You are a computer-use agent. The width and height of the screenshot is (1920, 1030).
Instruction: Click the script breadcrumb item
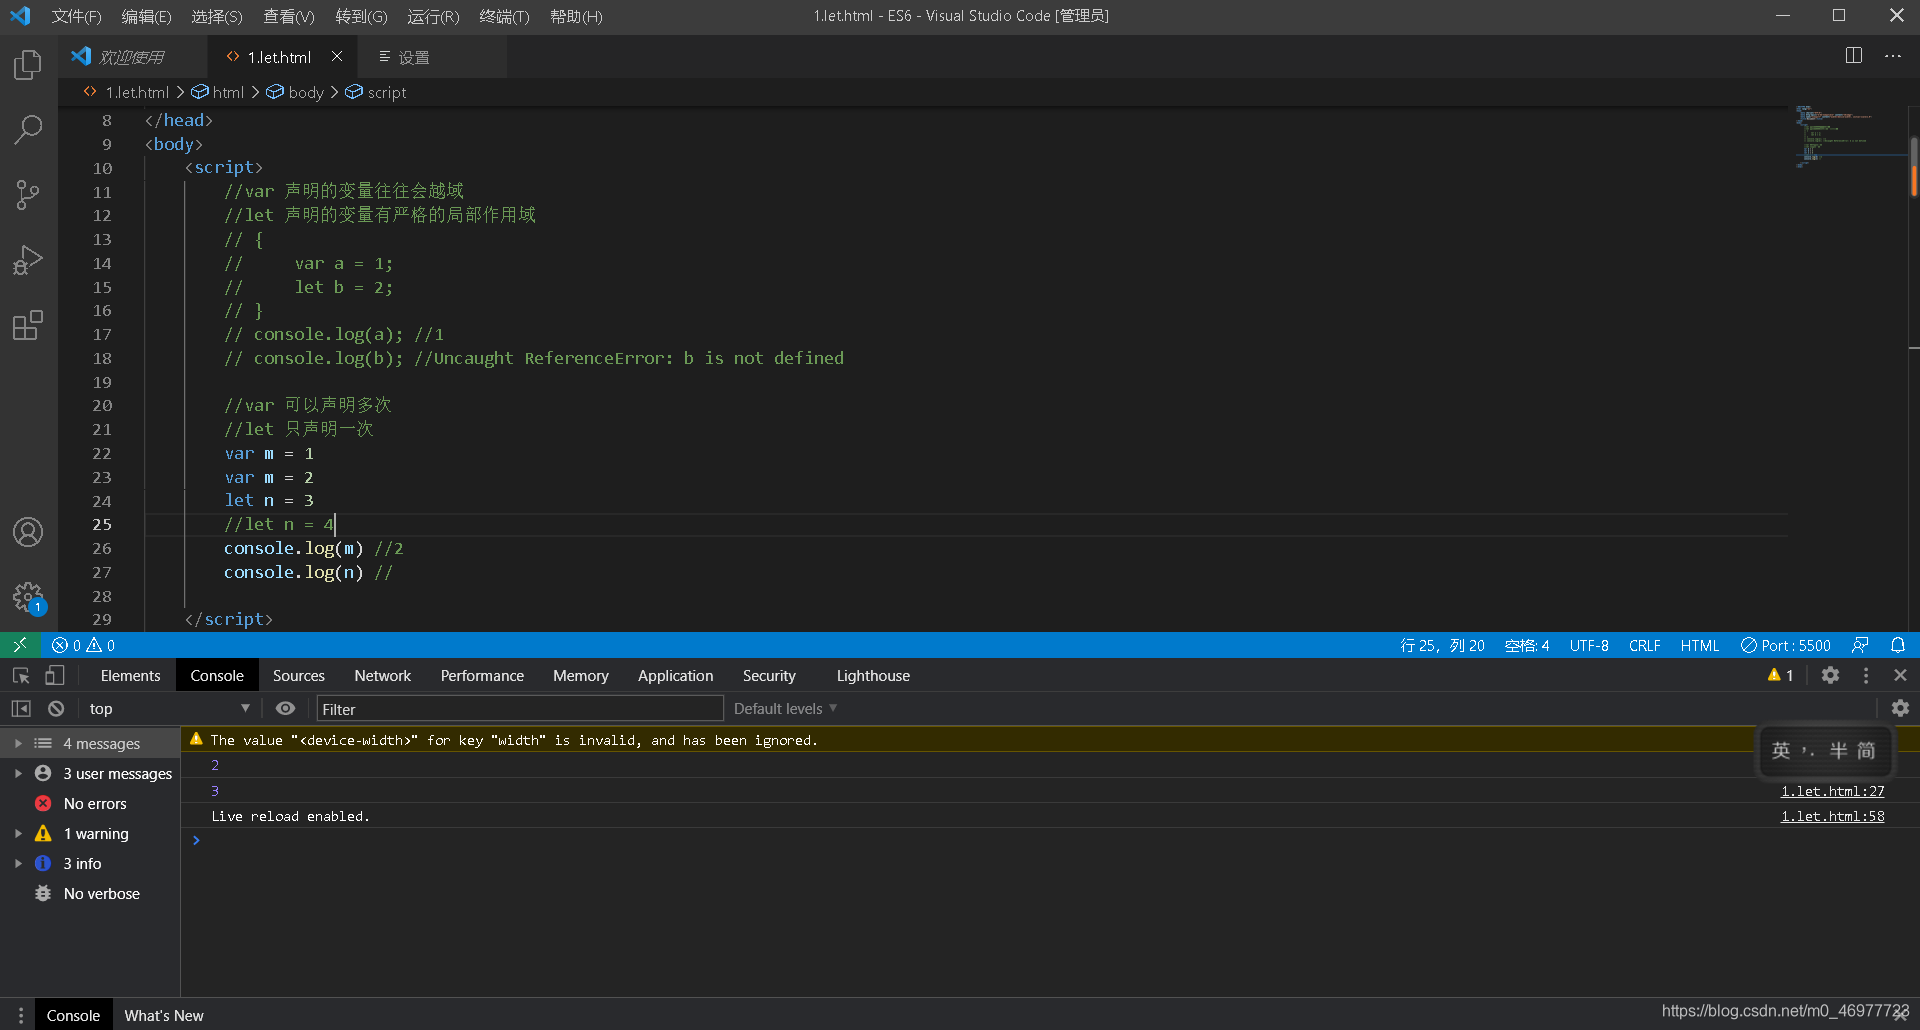tap(376, 92)
